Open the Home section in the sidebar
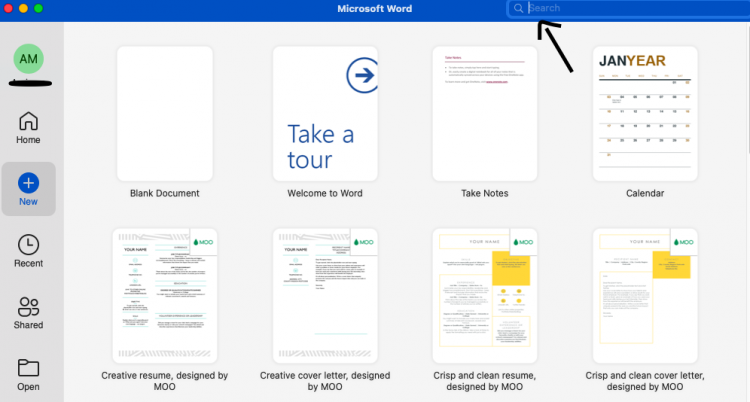The height and width of the screenshot is (402, 750). pyautogui.click(x=28, y=128)
